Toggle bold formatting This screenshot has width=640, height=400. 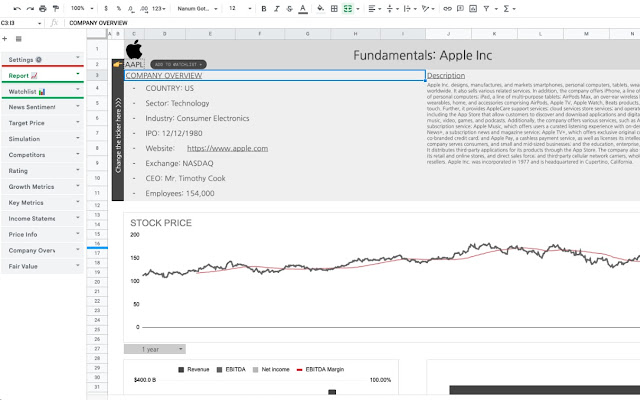(264, 9)
